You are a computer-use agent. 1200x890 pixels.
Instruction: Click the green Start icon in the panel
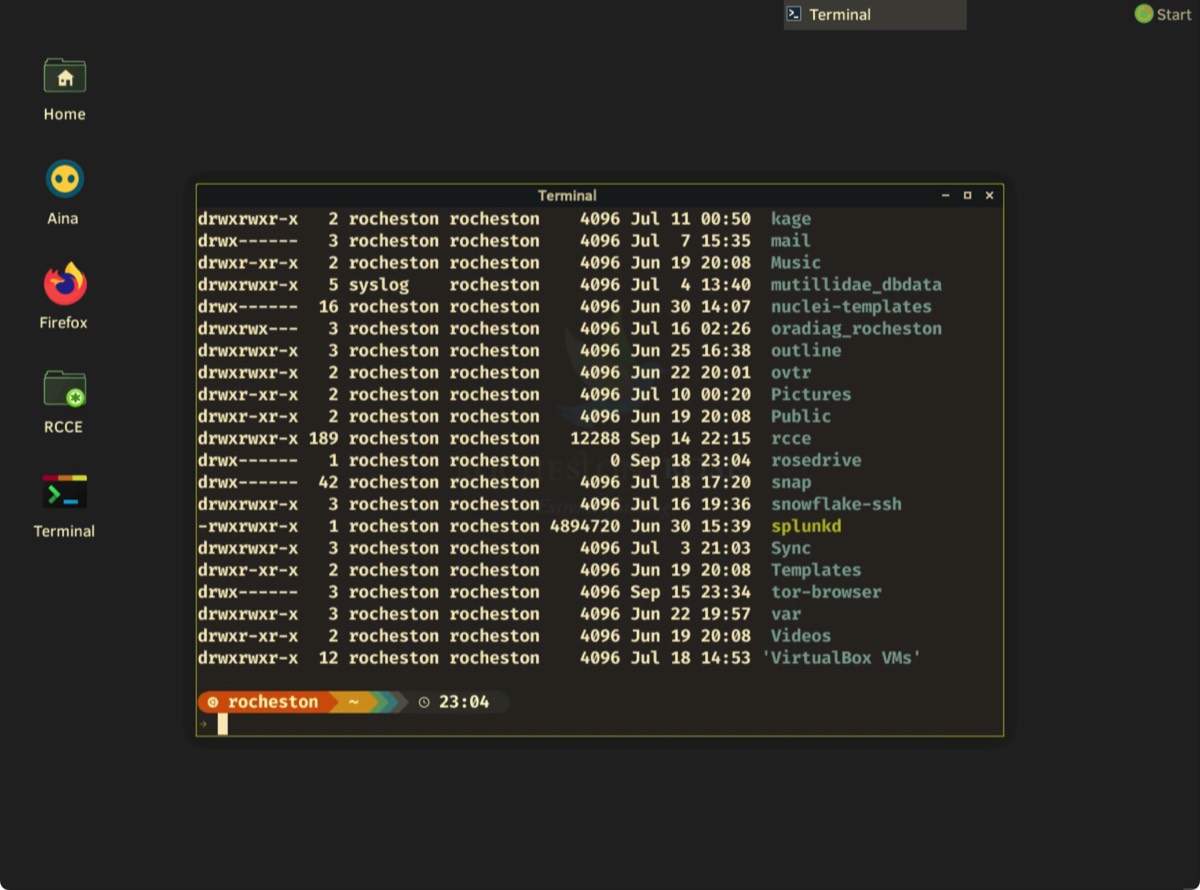pos(1144,14)
